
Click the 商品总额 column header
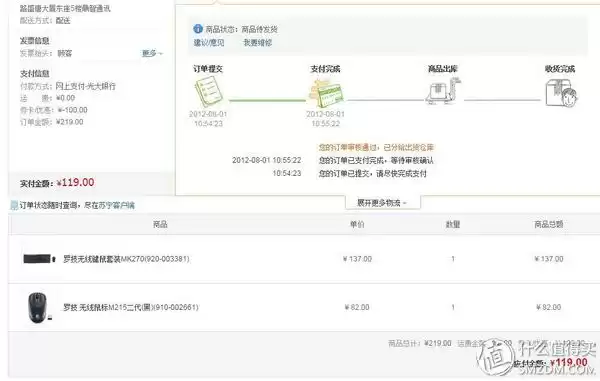click(x=549, y=224)
